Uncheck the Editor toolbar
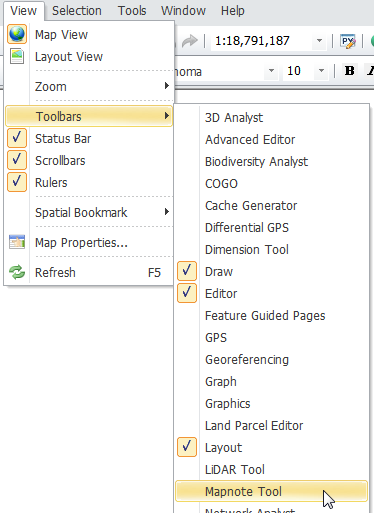Screen dimensions: 374x513 coord(187,293)
